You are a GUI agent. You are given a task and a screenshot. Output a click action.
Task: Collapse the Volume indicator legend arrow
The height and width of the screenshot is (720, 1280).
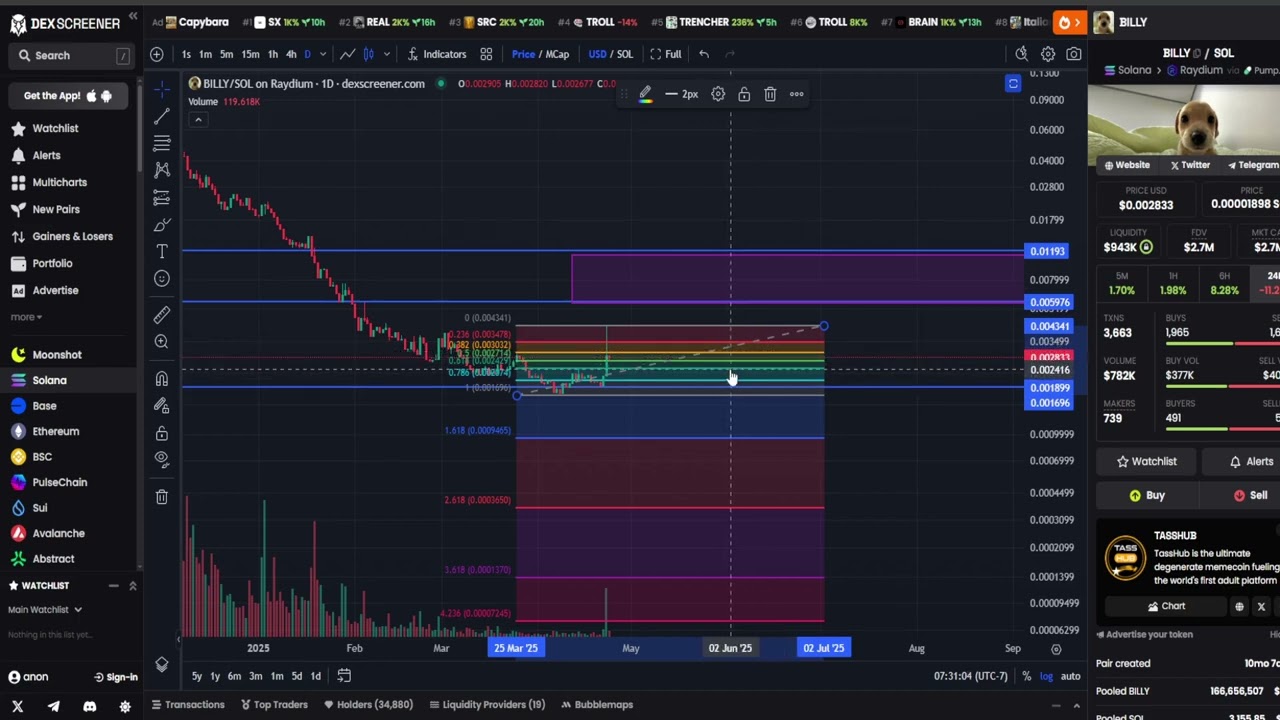(198, 120)
